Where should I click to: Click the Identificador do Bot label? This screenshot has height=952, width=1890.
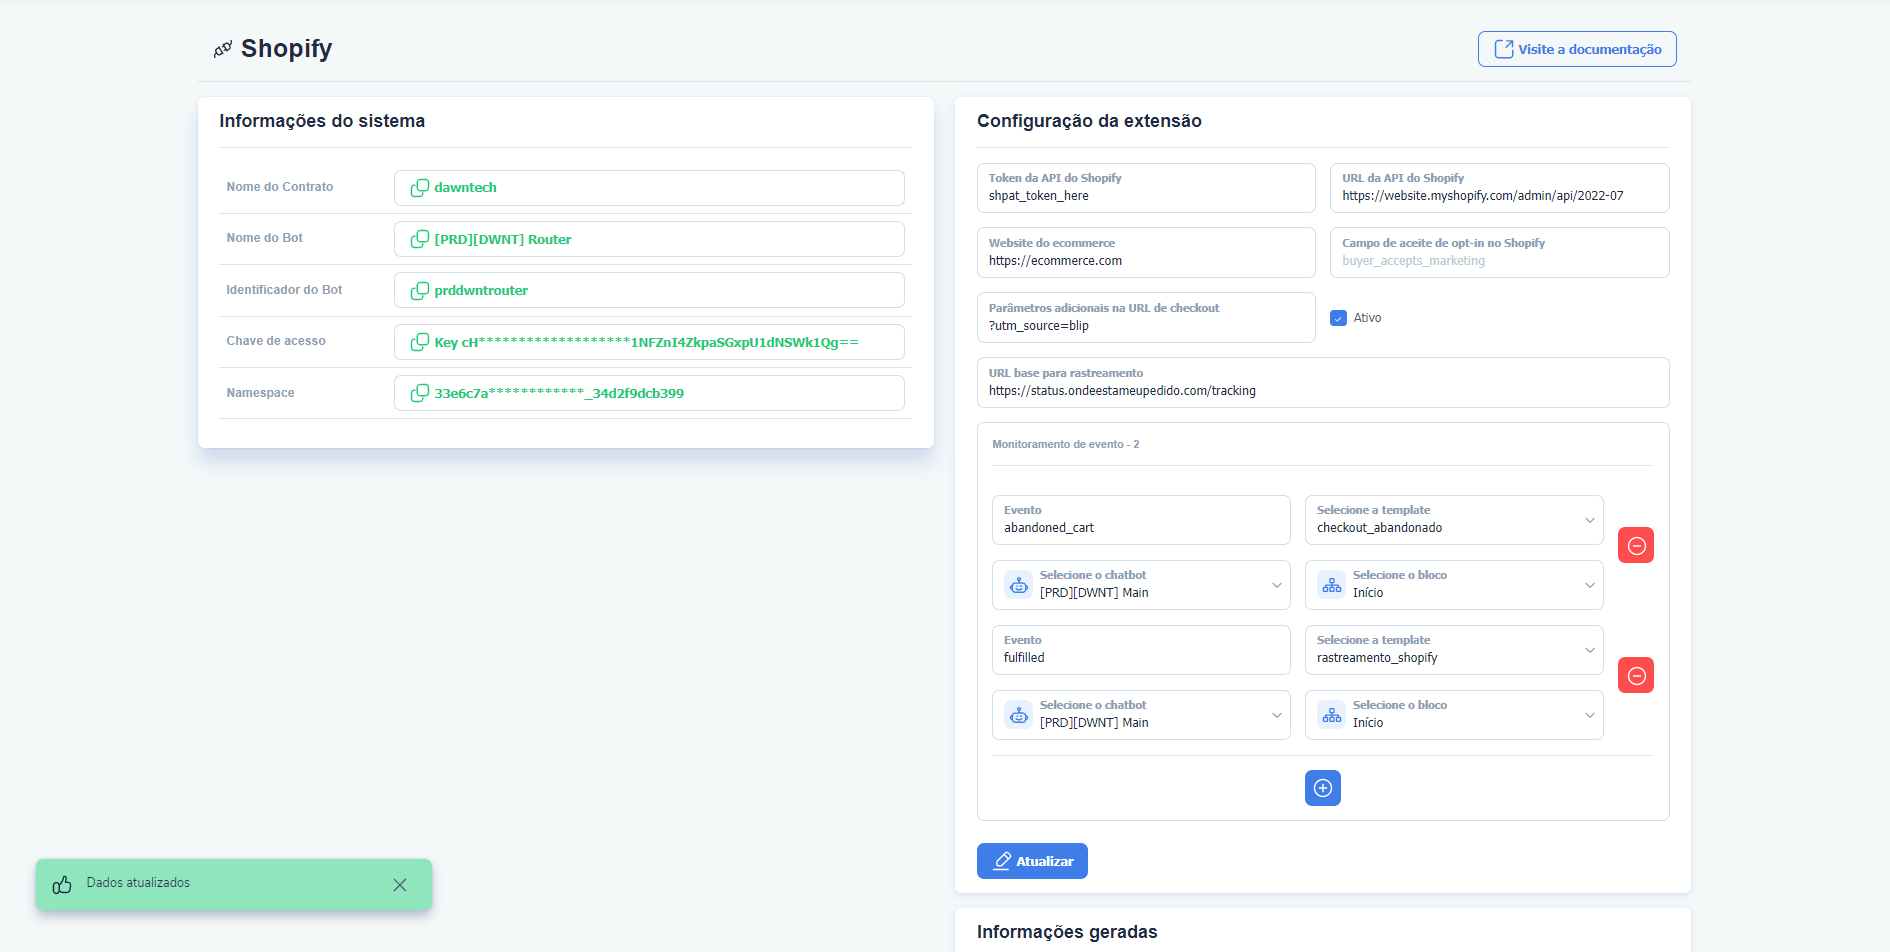(284, 290)
